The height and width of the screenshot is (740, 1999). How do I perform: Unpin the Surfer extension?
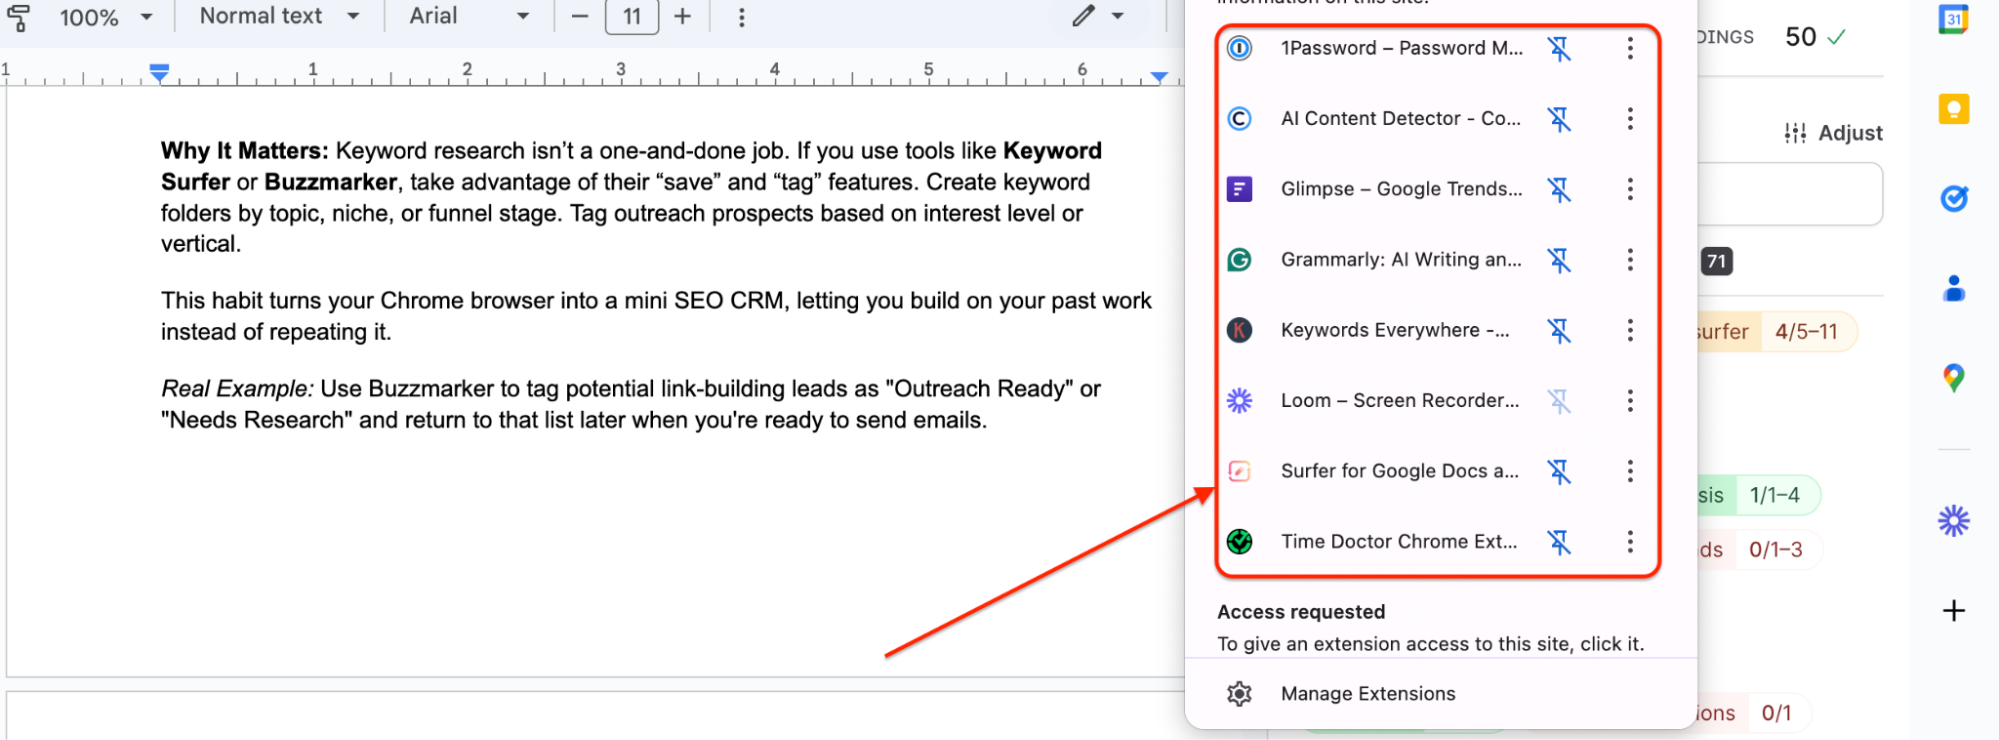(1559, 471)
